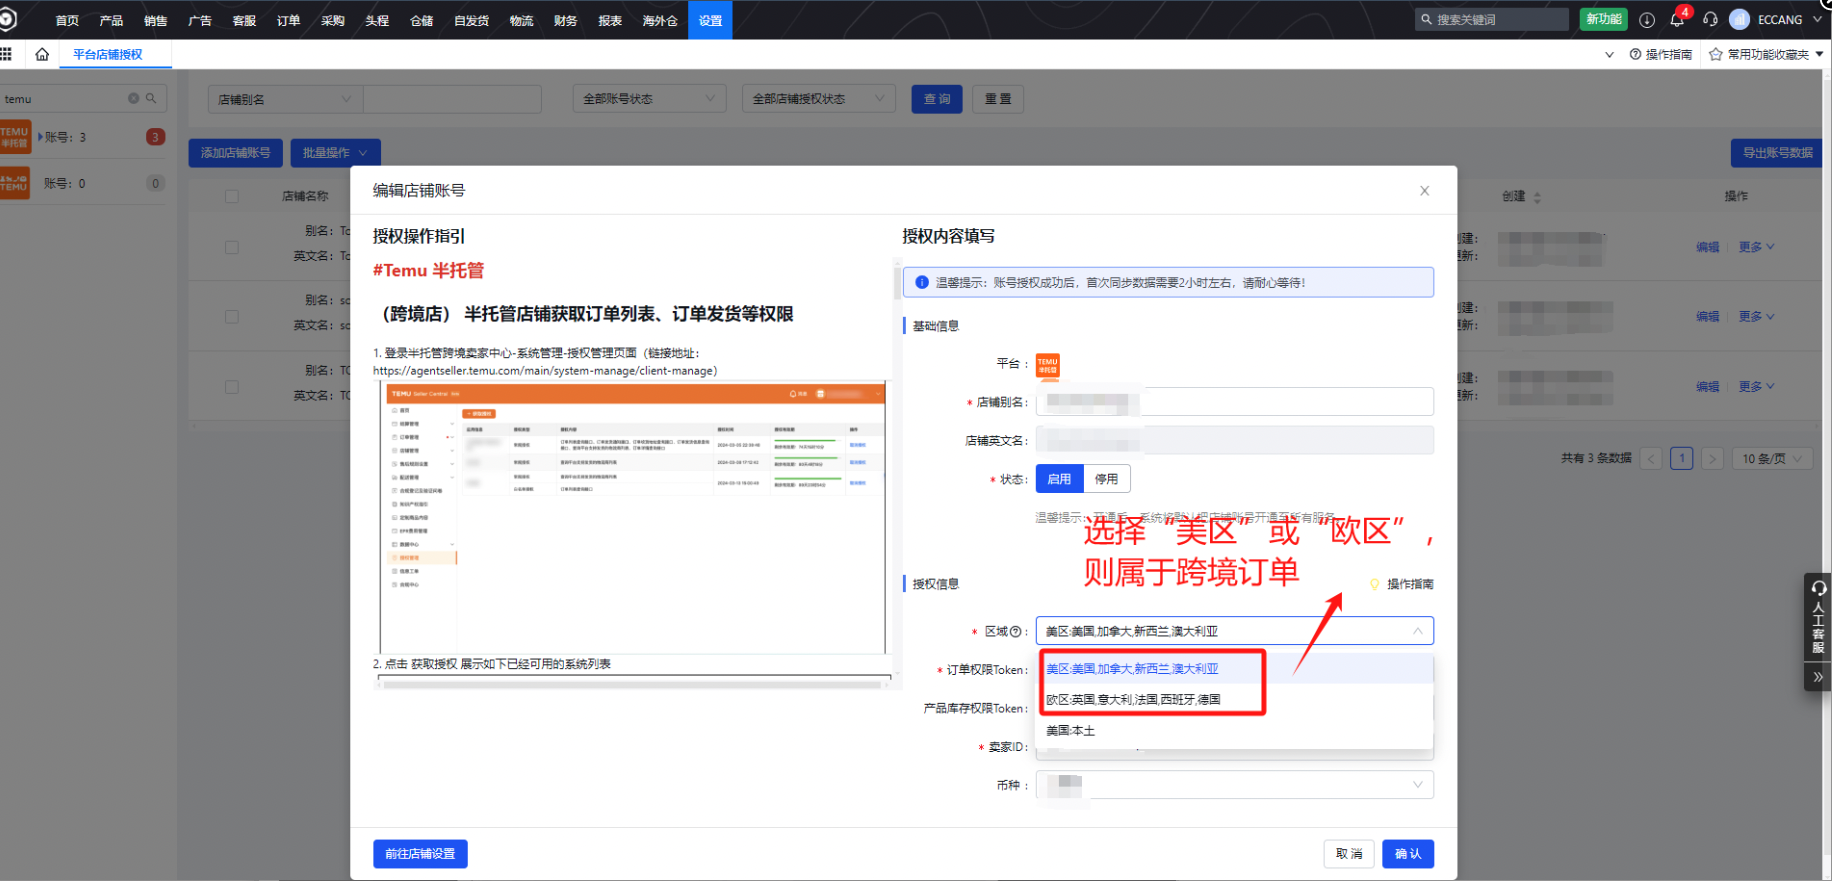
Task: Switch to the 平台店铺授权 tab
Action: 108,54
